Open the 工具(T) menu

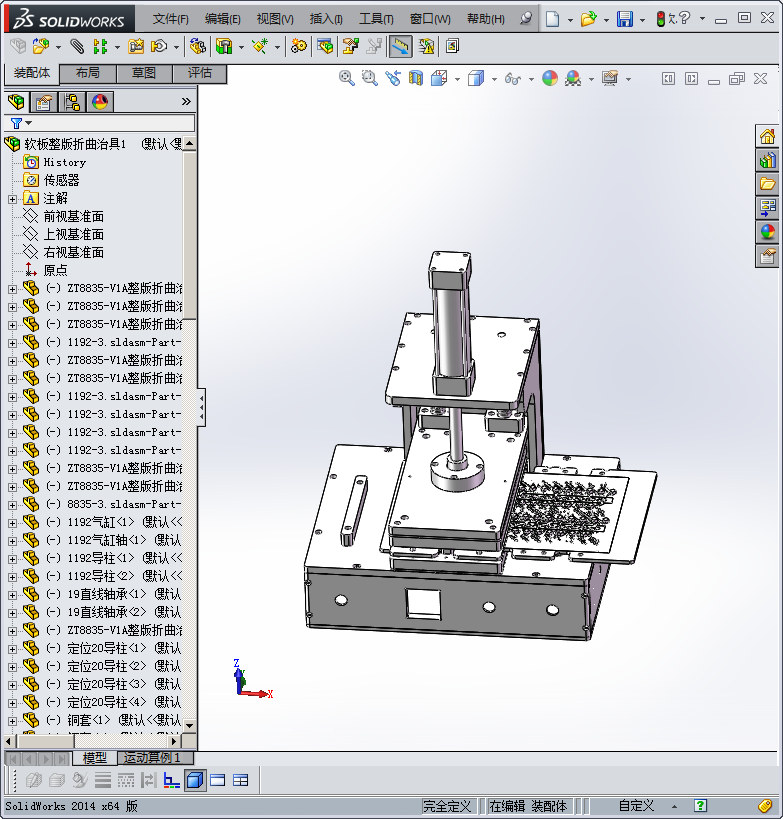[x=376, y=19]
